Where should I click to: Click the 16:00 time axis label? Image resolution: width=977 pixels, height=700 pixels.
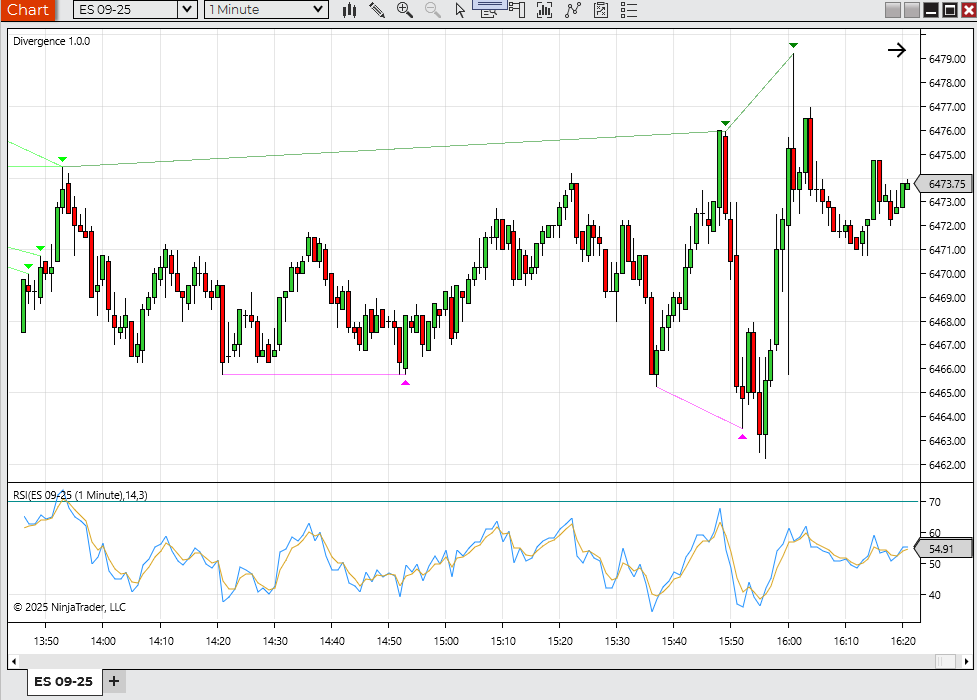click(789, 641)
